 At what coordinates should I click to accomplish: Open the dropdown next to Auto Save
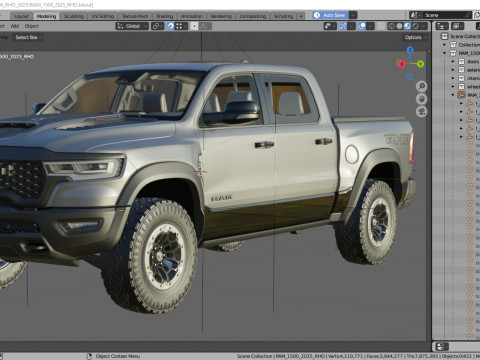click(x=353, y=15)
